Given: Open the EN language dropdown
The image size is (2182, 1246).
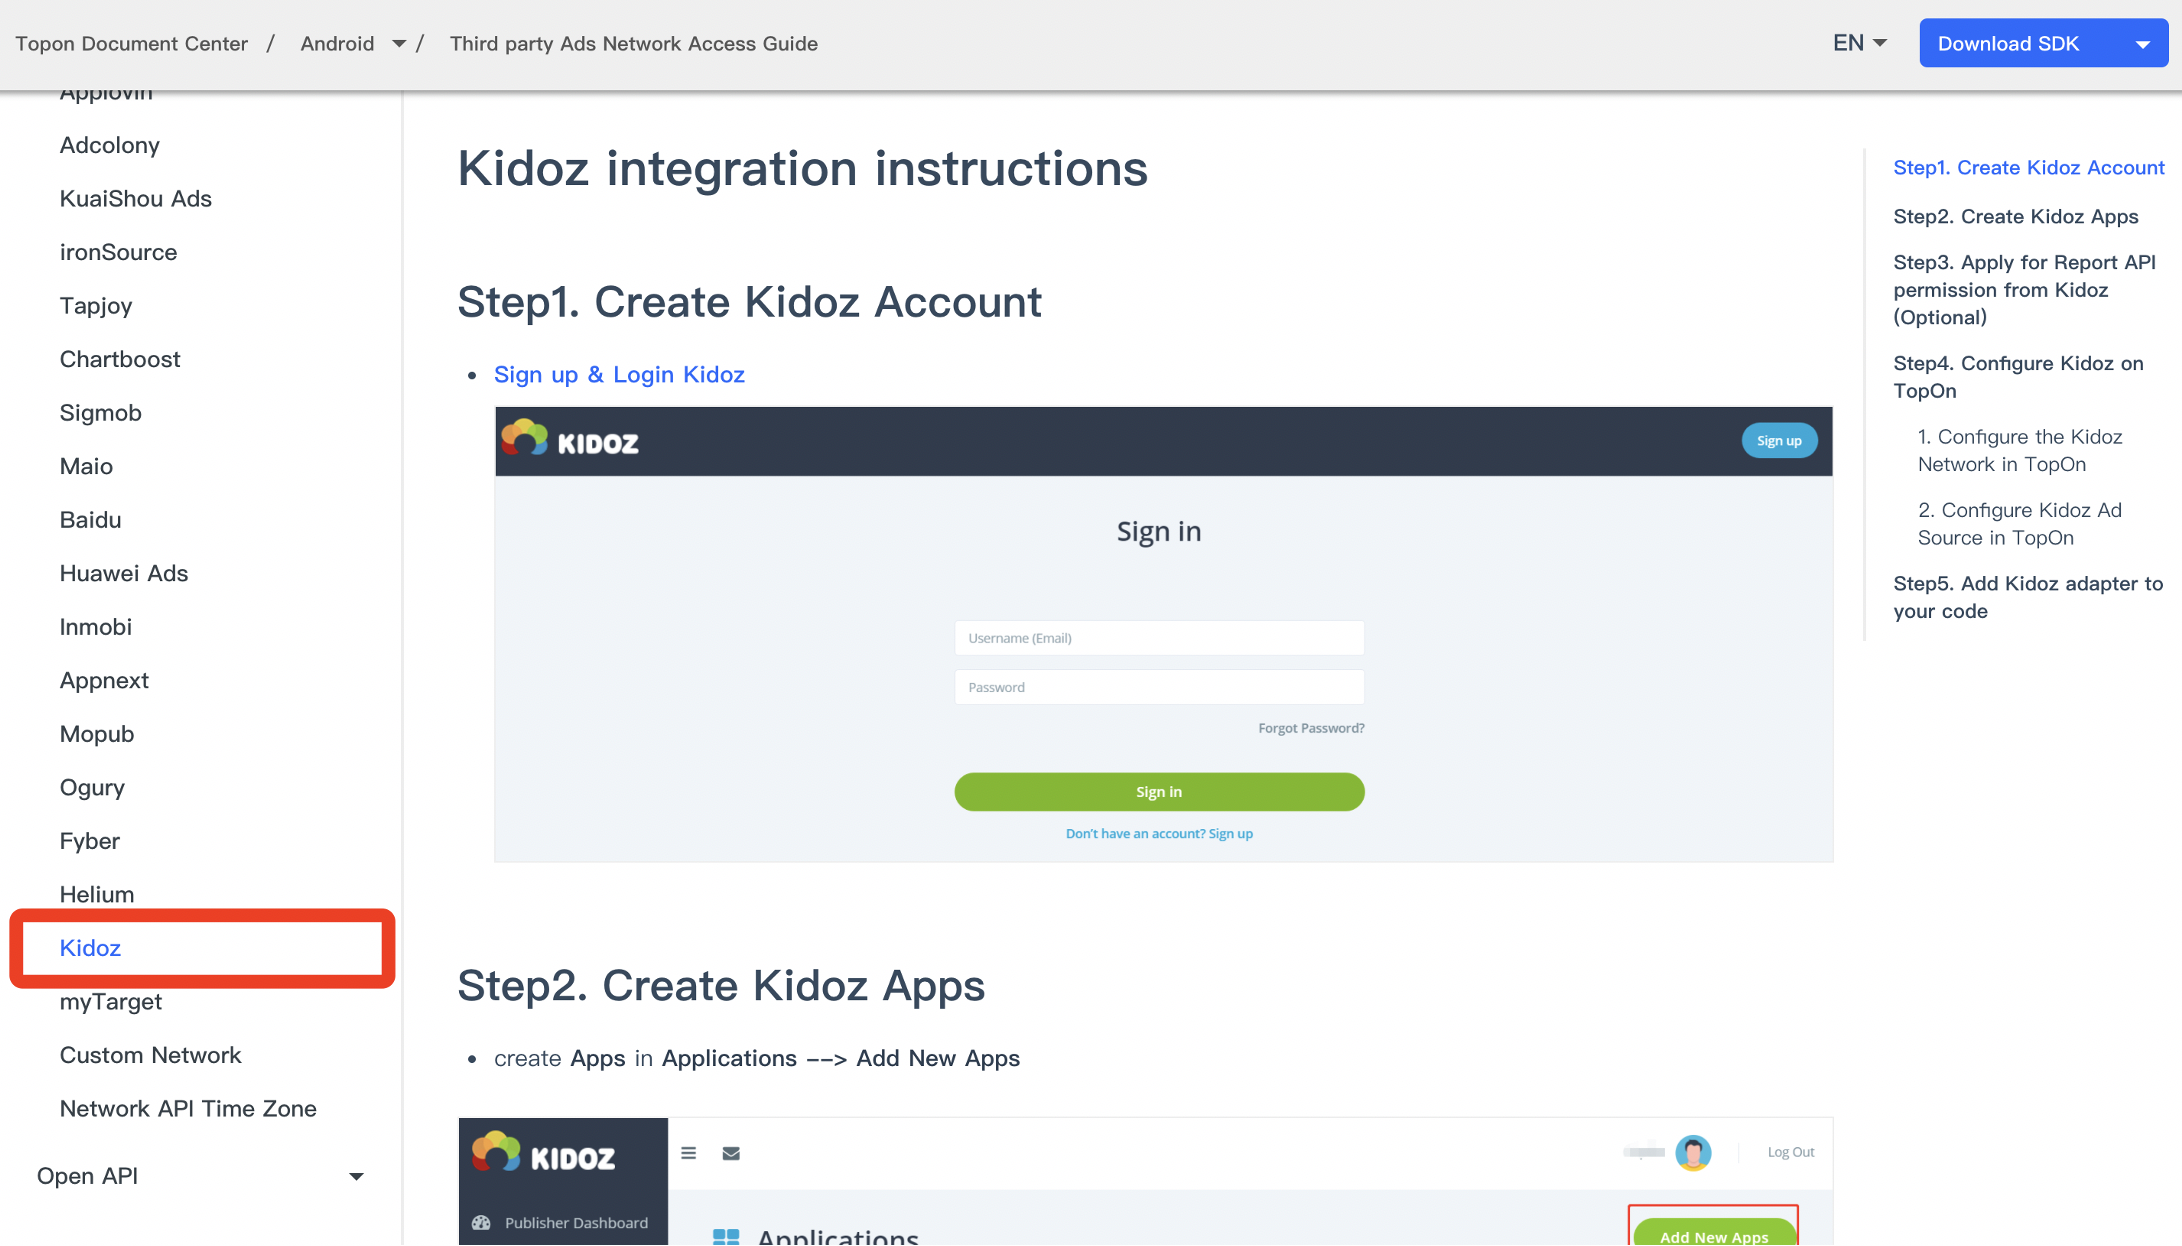Looking at the screenshot, I should 1860,43.
